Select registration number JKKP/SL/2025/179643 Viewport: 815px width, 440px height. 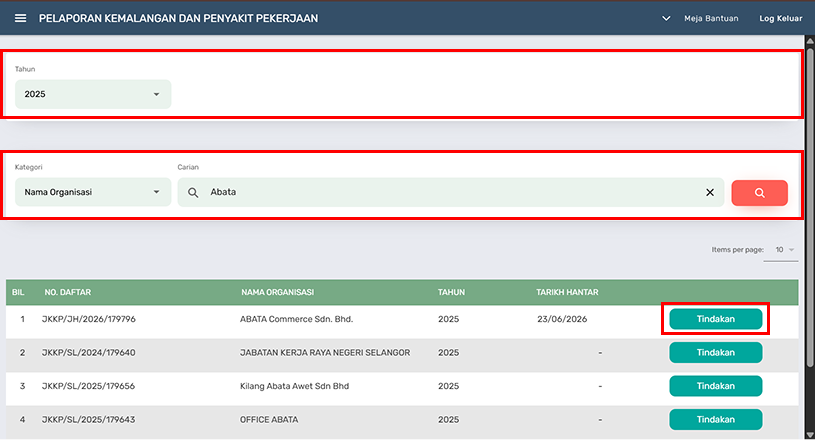point(88,420)
